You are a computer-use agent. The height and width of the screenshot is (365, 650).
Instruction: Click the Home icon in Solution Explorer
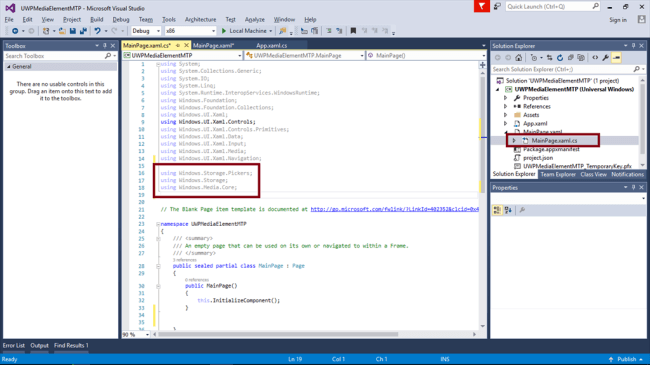(x=519, y=58)
